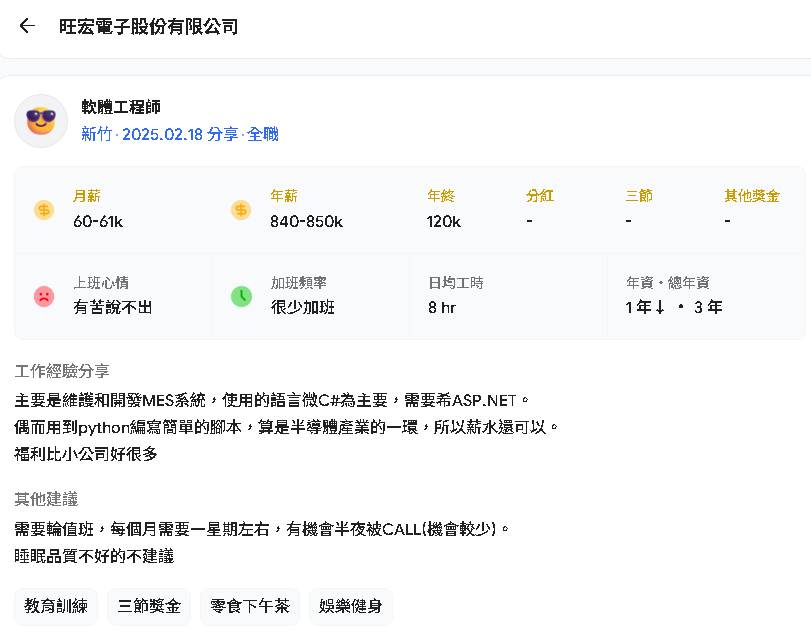Screen dimensions: 811x644
Task: Select the 三節獎金 tag
Action: pos(149,606)
